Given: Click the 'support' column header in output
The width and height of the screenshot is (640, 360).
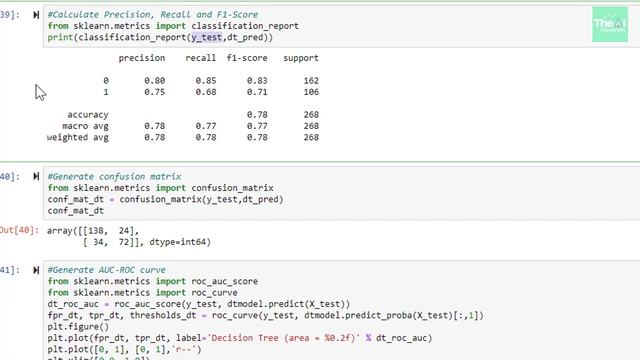Looking at the screenshot, I should 301,58.
